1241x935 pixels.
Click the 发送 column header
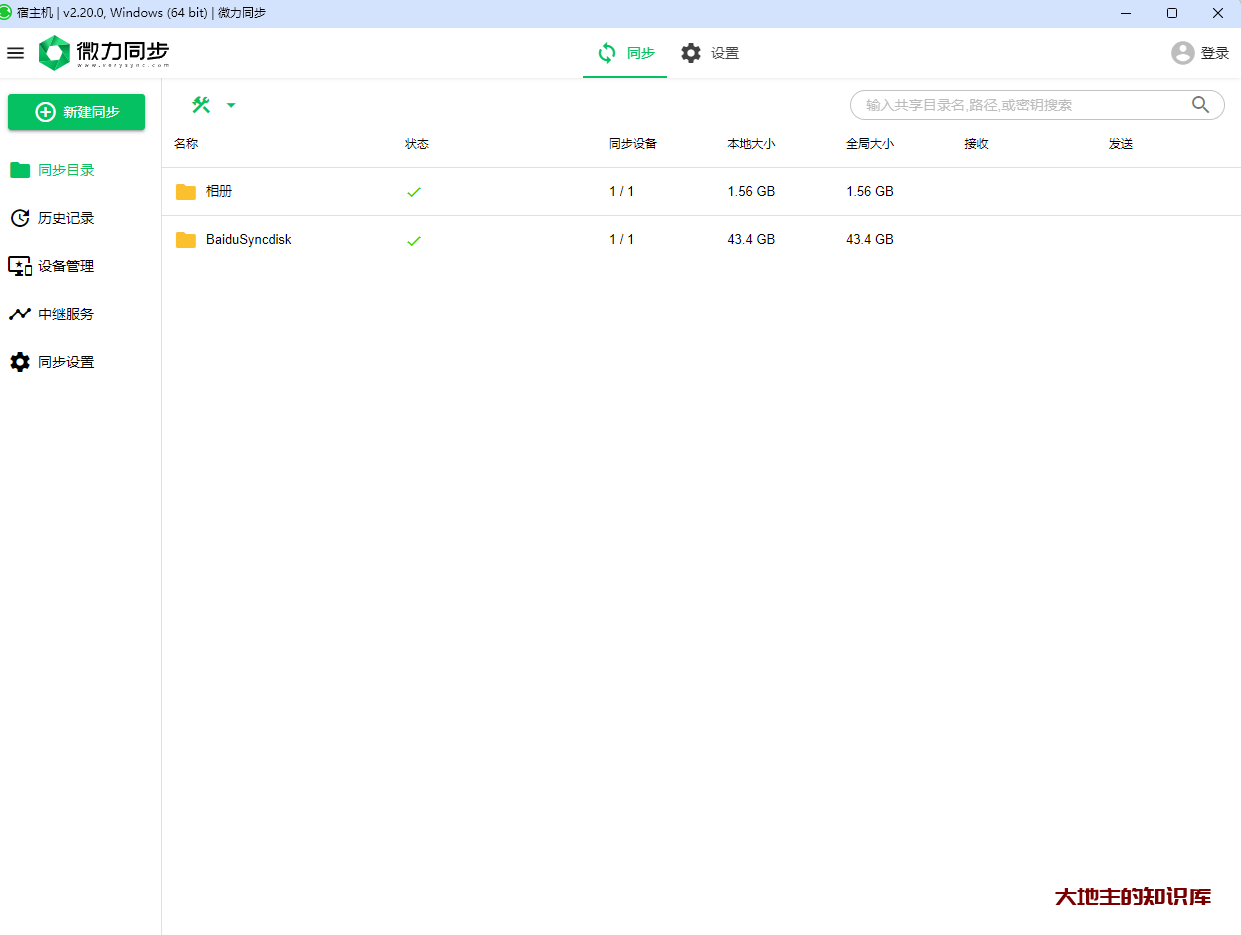coord(1121,144)
